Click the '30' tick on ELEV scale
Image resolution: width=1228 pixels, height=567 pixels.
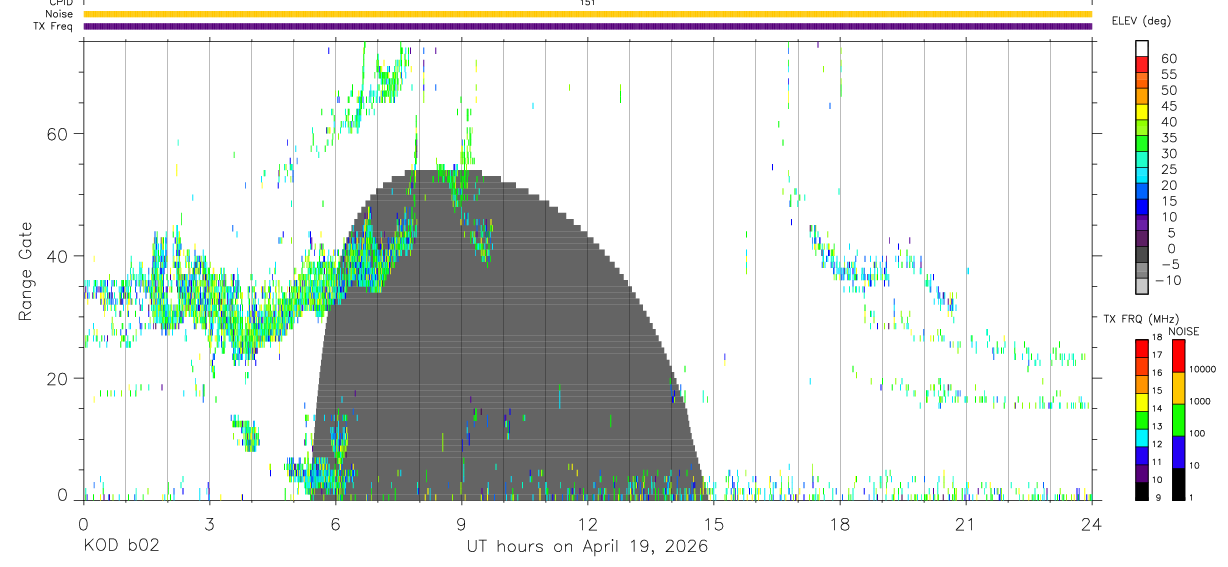[1167, 154]
